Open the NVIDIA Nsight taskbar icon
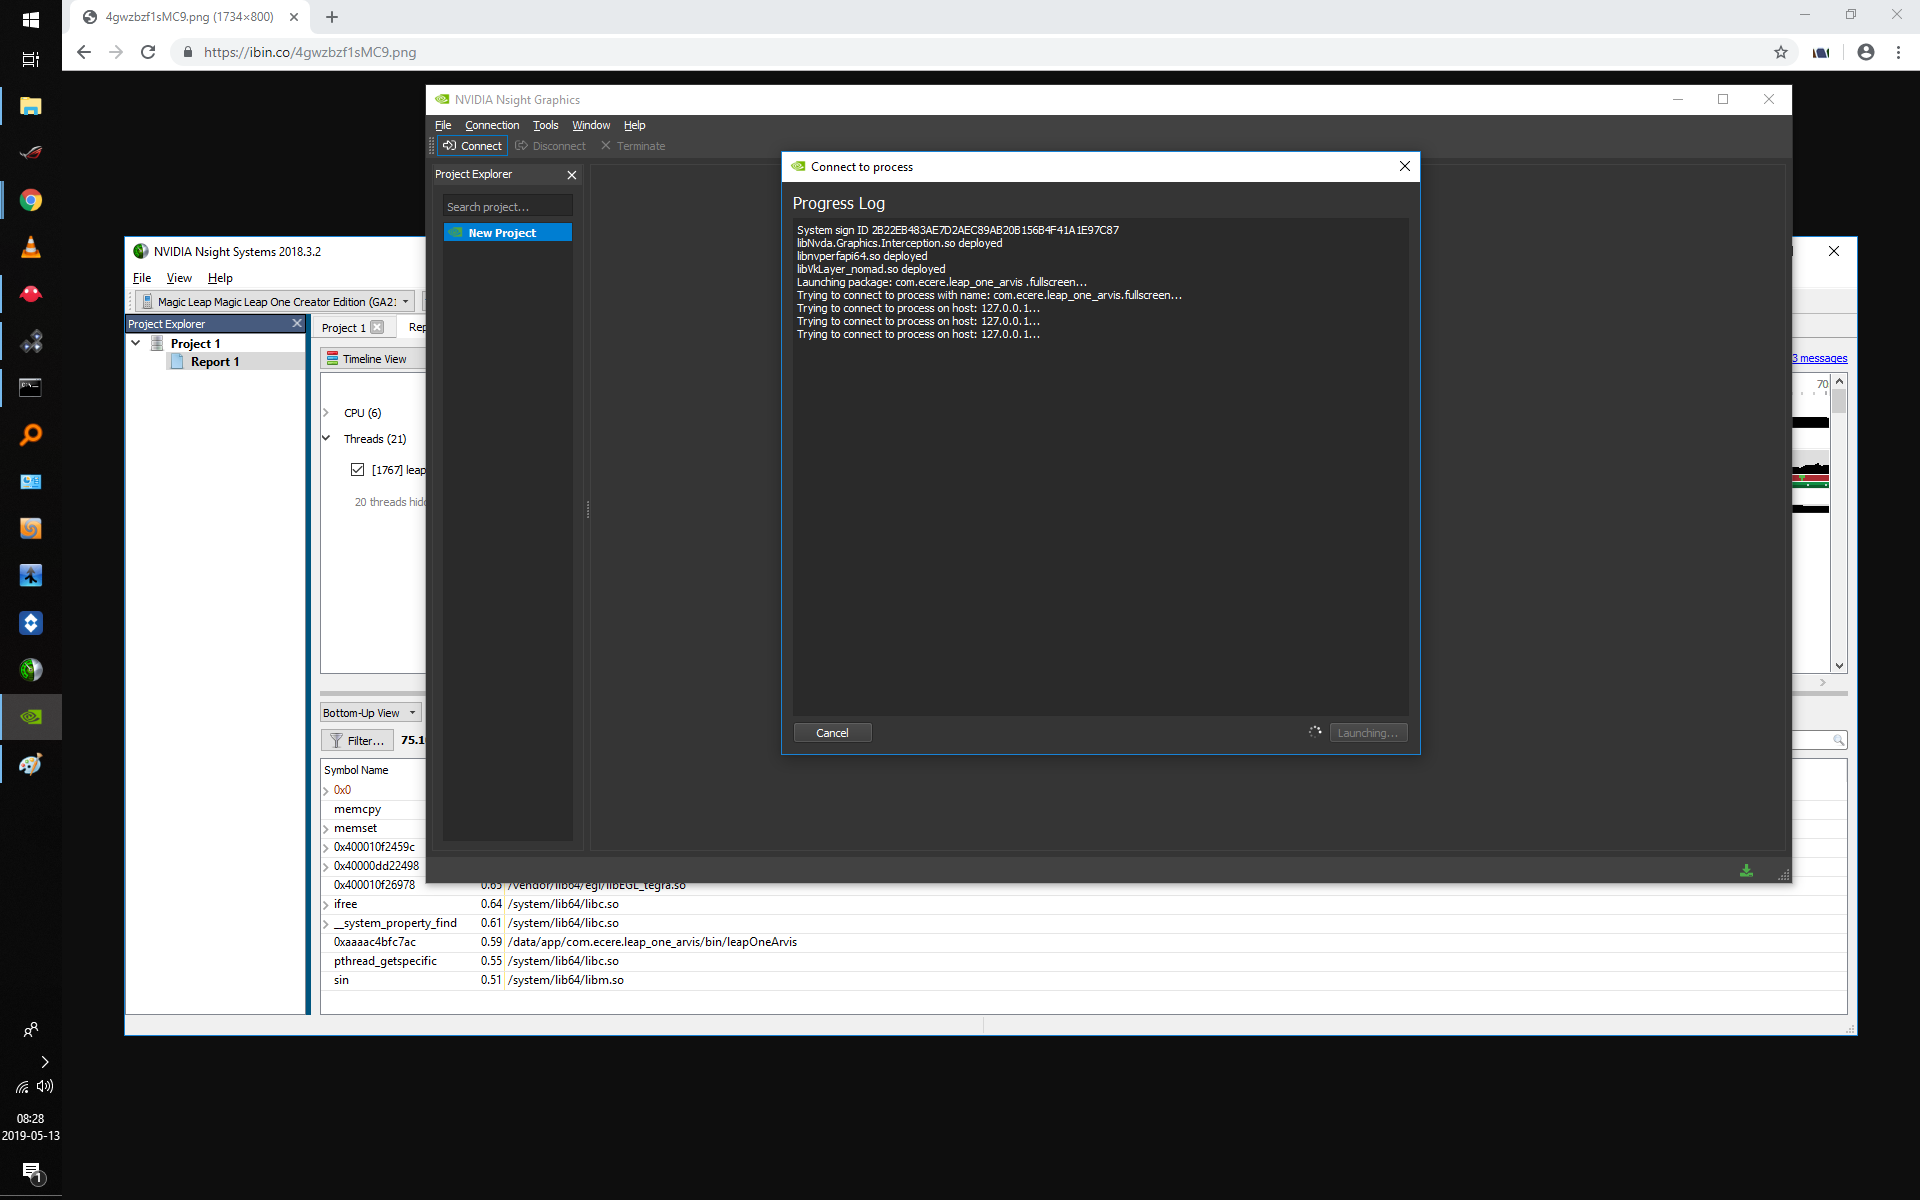The width and height of the screenshot is (1920, 1200). (31, 717)
